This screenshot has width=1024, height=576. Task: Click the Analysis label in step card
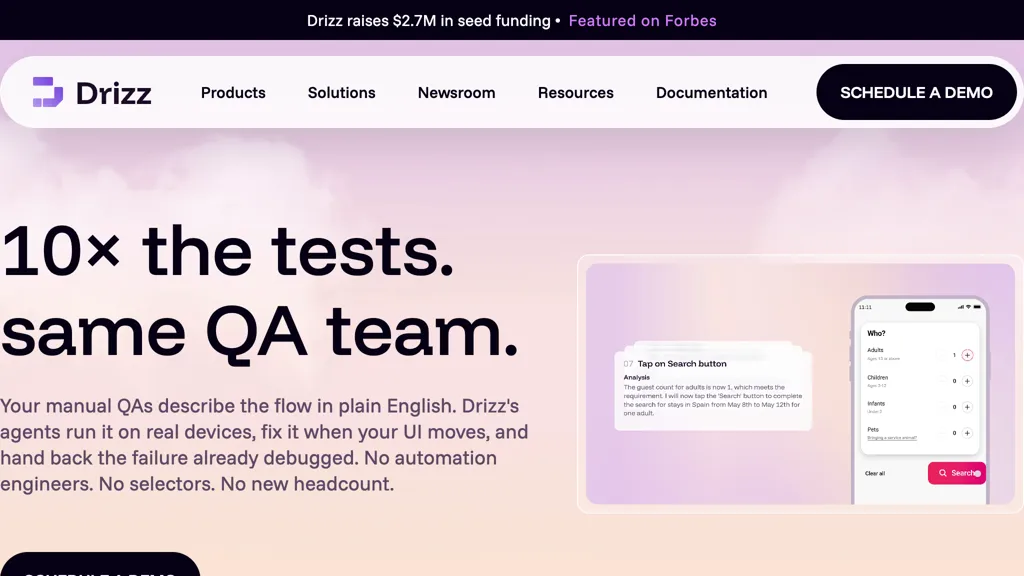(637, 377)
